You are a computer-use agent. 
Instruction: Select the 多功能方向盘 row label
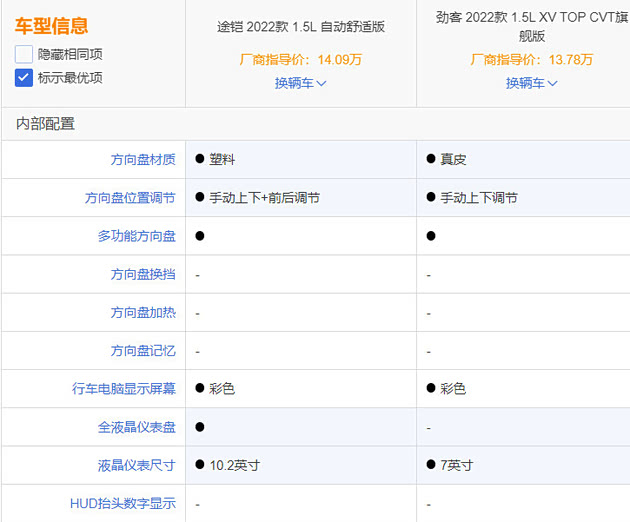(136, 236)
